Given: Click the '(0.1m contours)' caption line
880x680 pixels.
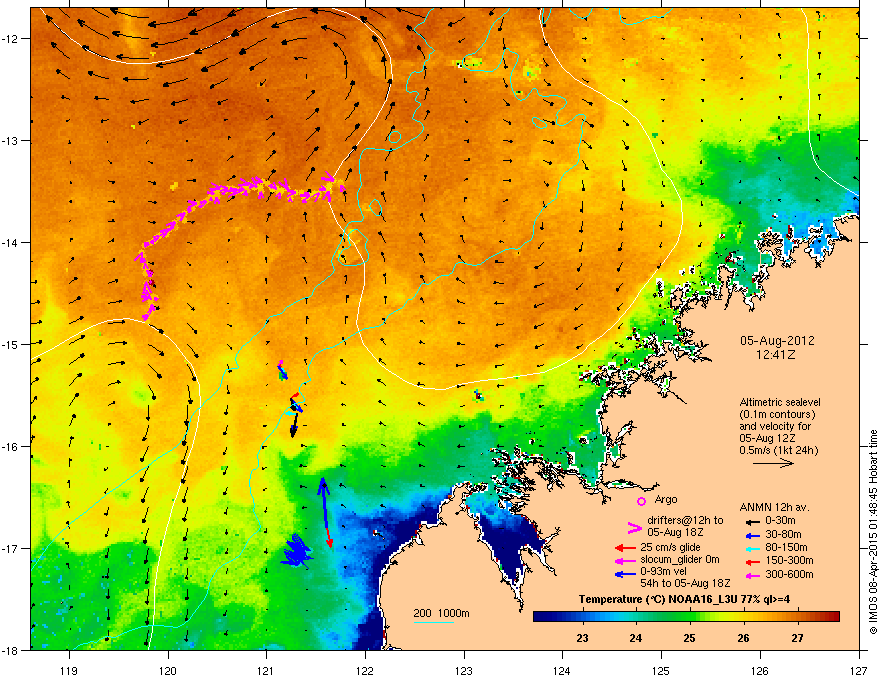Looking at the screenshot, I should 777,415.
